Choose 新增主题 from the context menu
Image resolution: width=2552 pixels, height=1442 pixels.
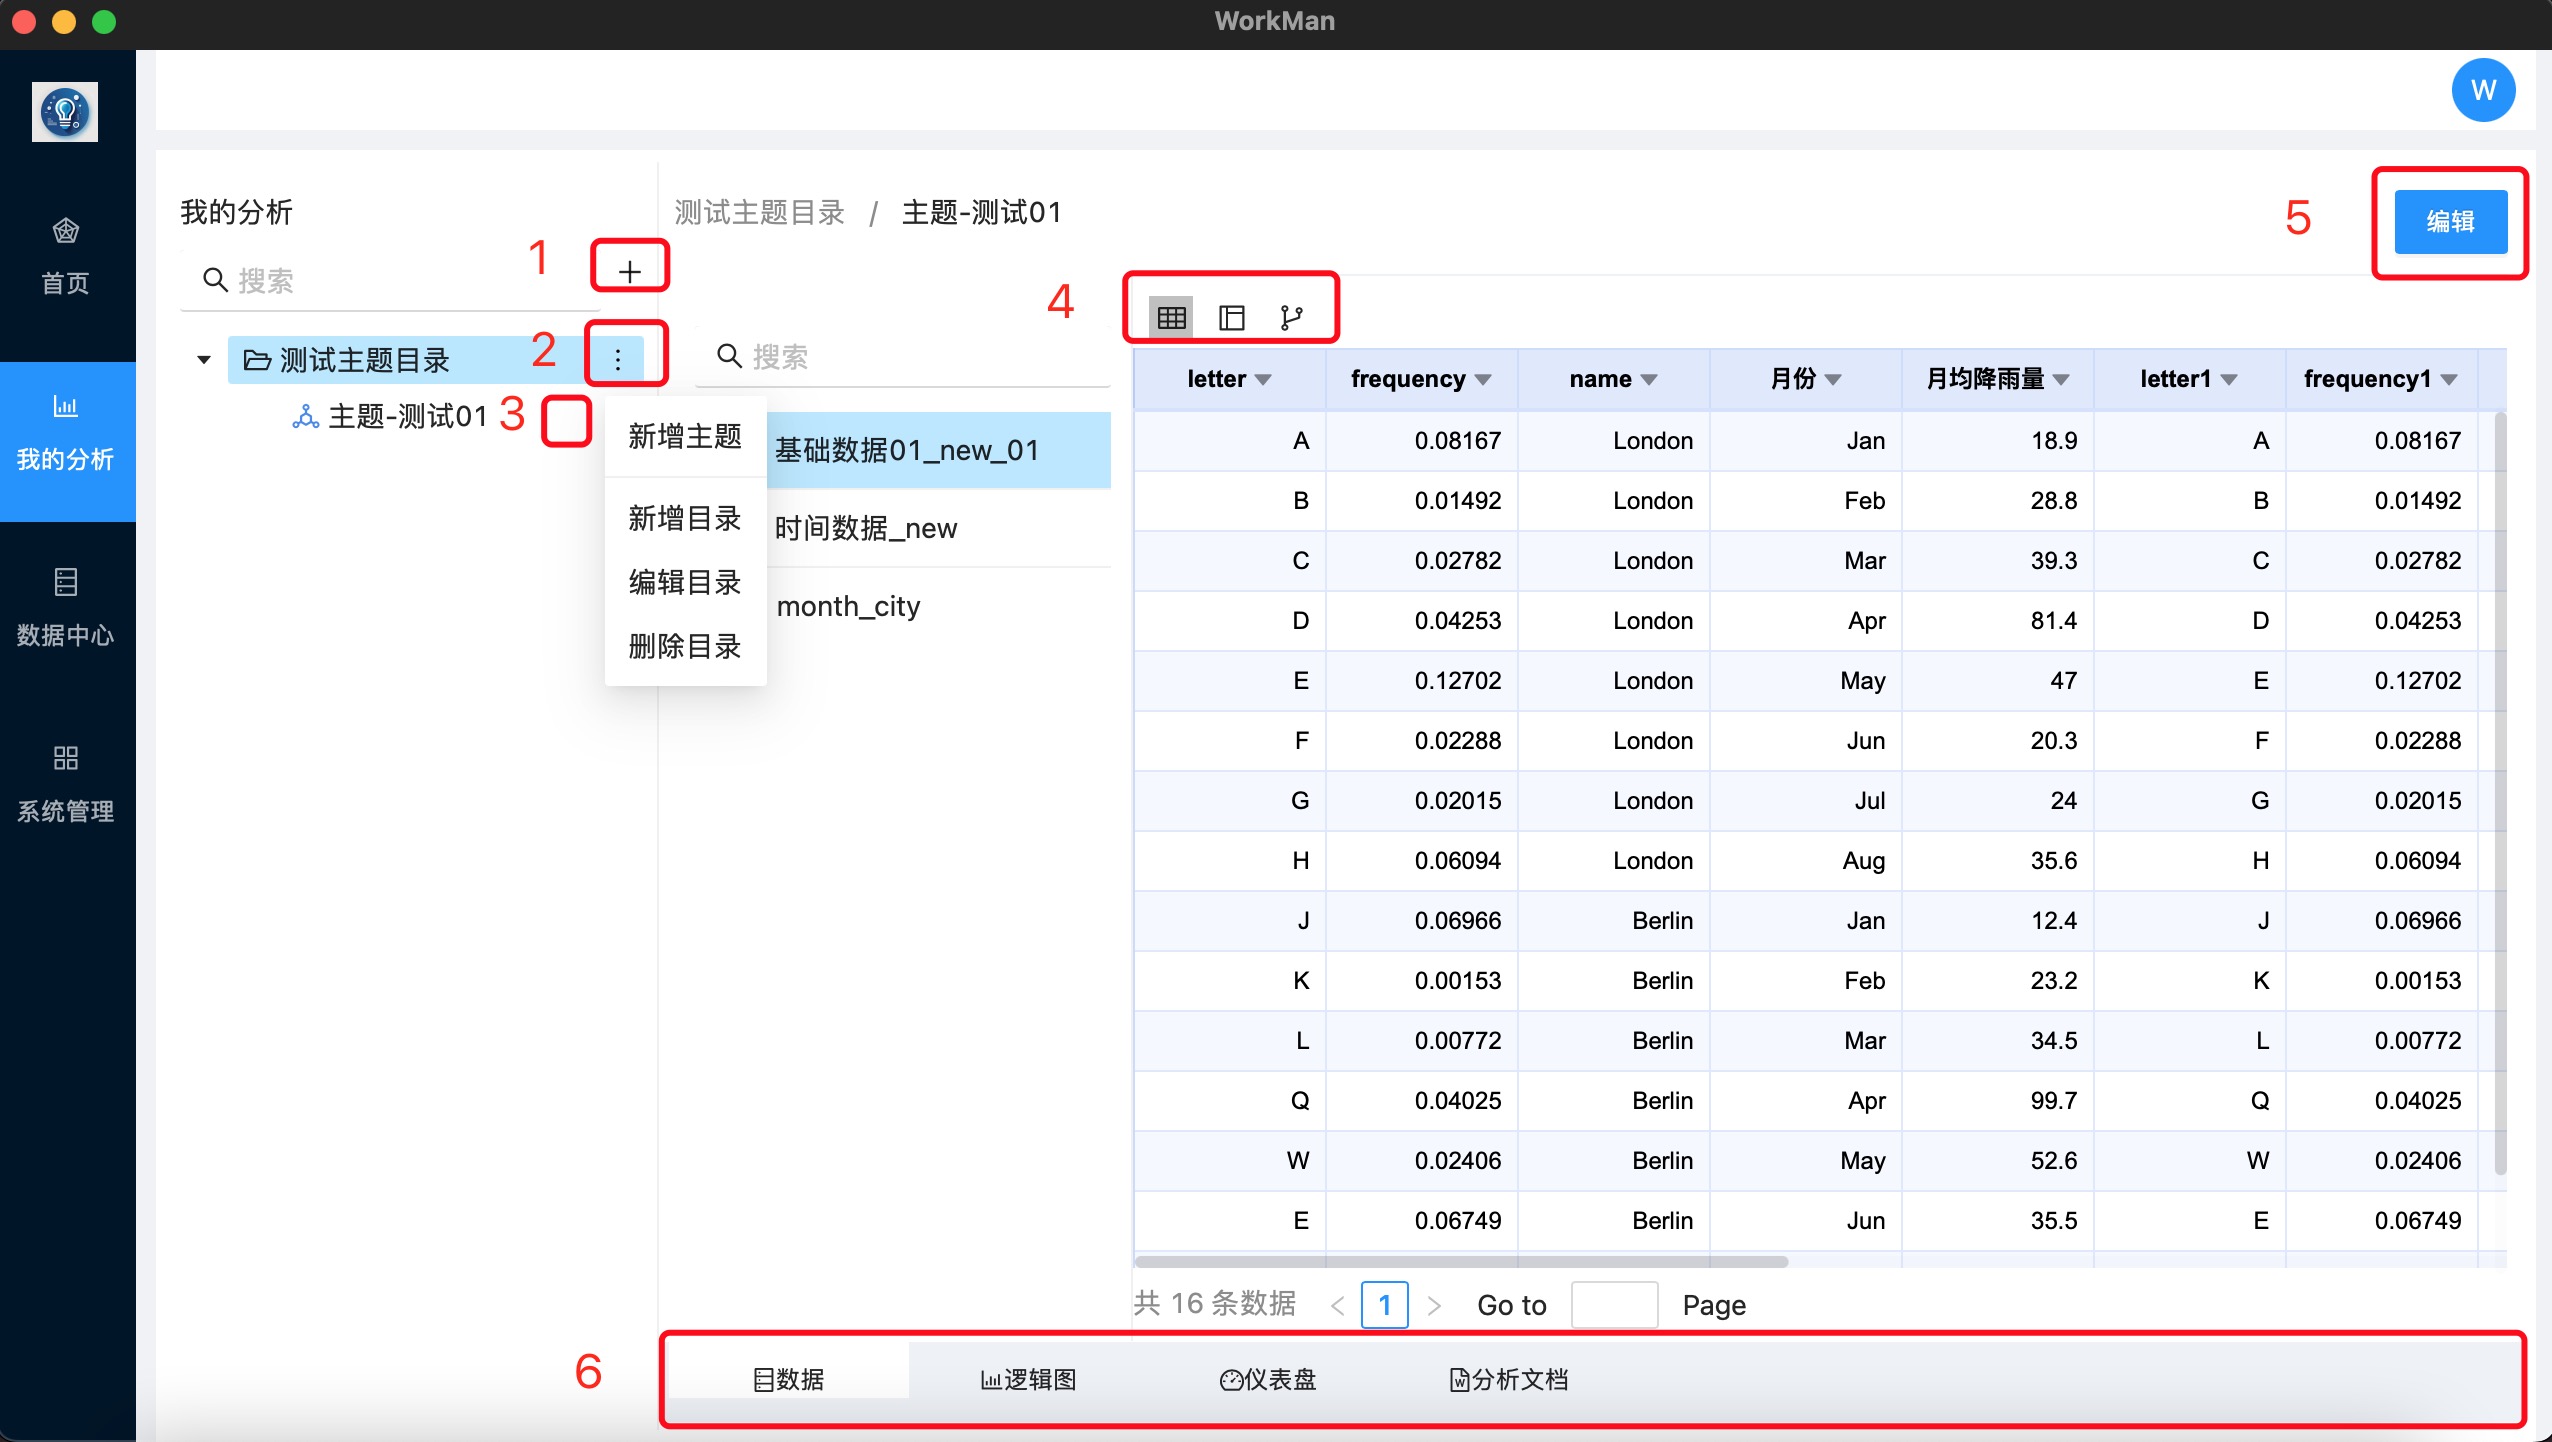coord(685,436)
